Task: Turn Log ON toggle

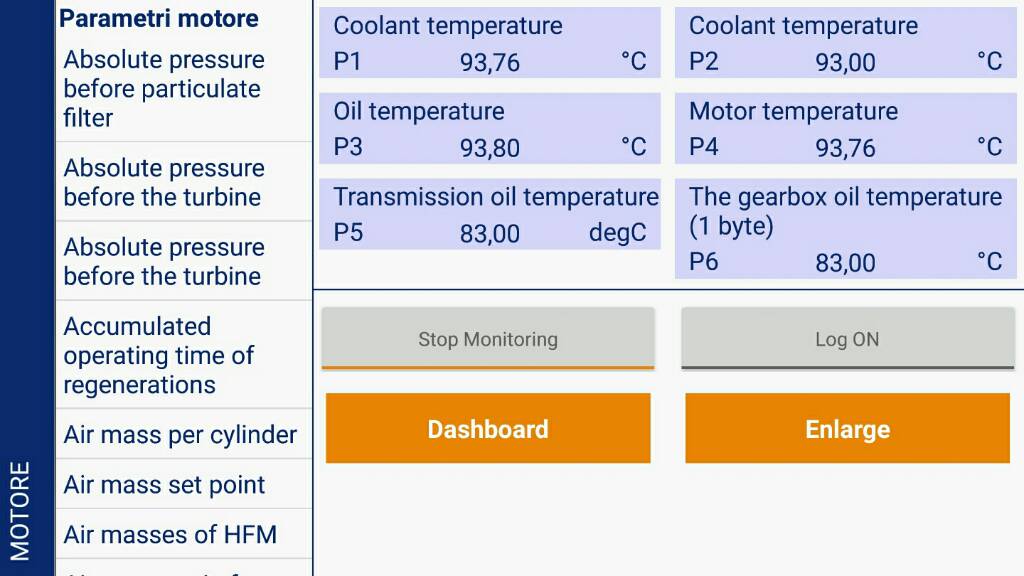Action: click(x=848, y=339)
